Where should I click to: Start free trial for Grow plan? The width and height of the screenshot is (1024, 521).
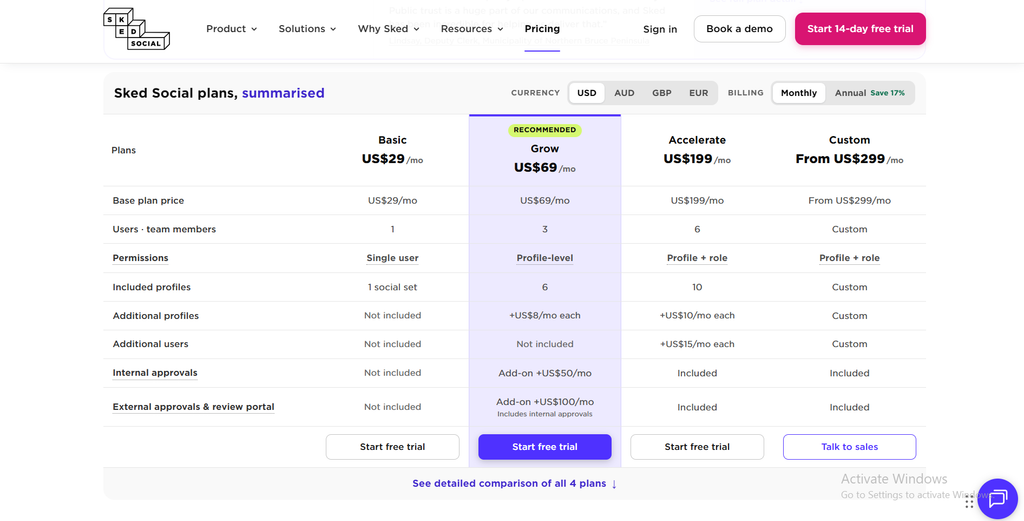click(x=545, y=447)
